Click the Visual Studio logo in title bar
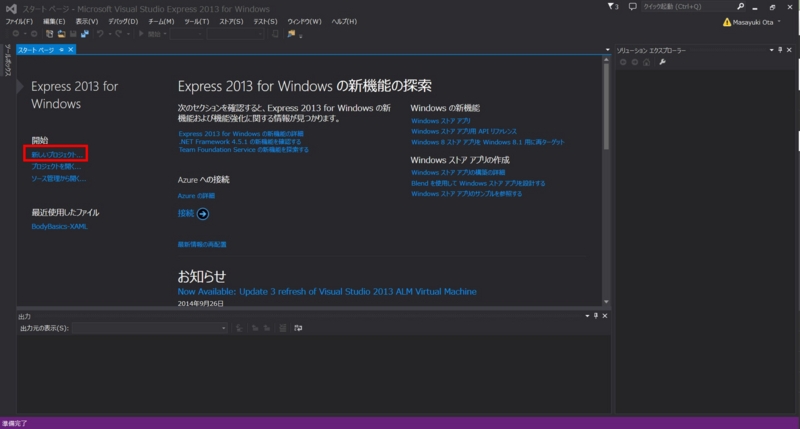 click(x=11, y=9)
